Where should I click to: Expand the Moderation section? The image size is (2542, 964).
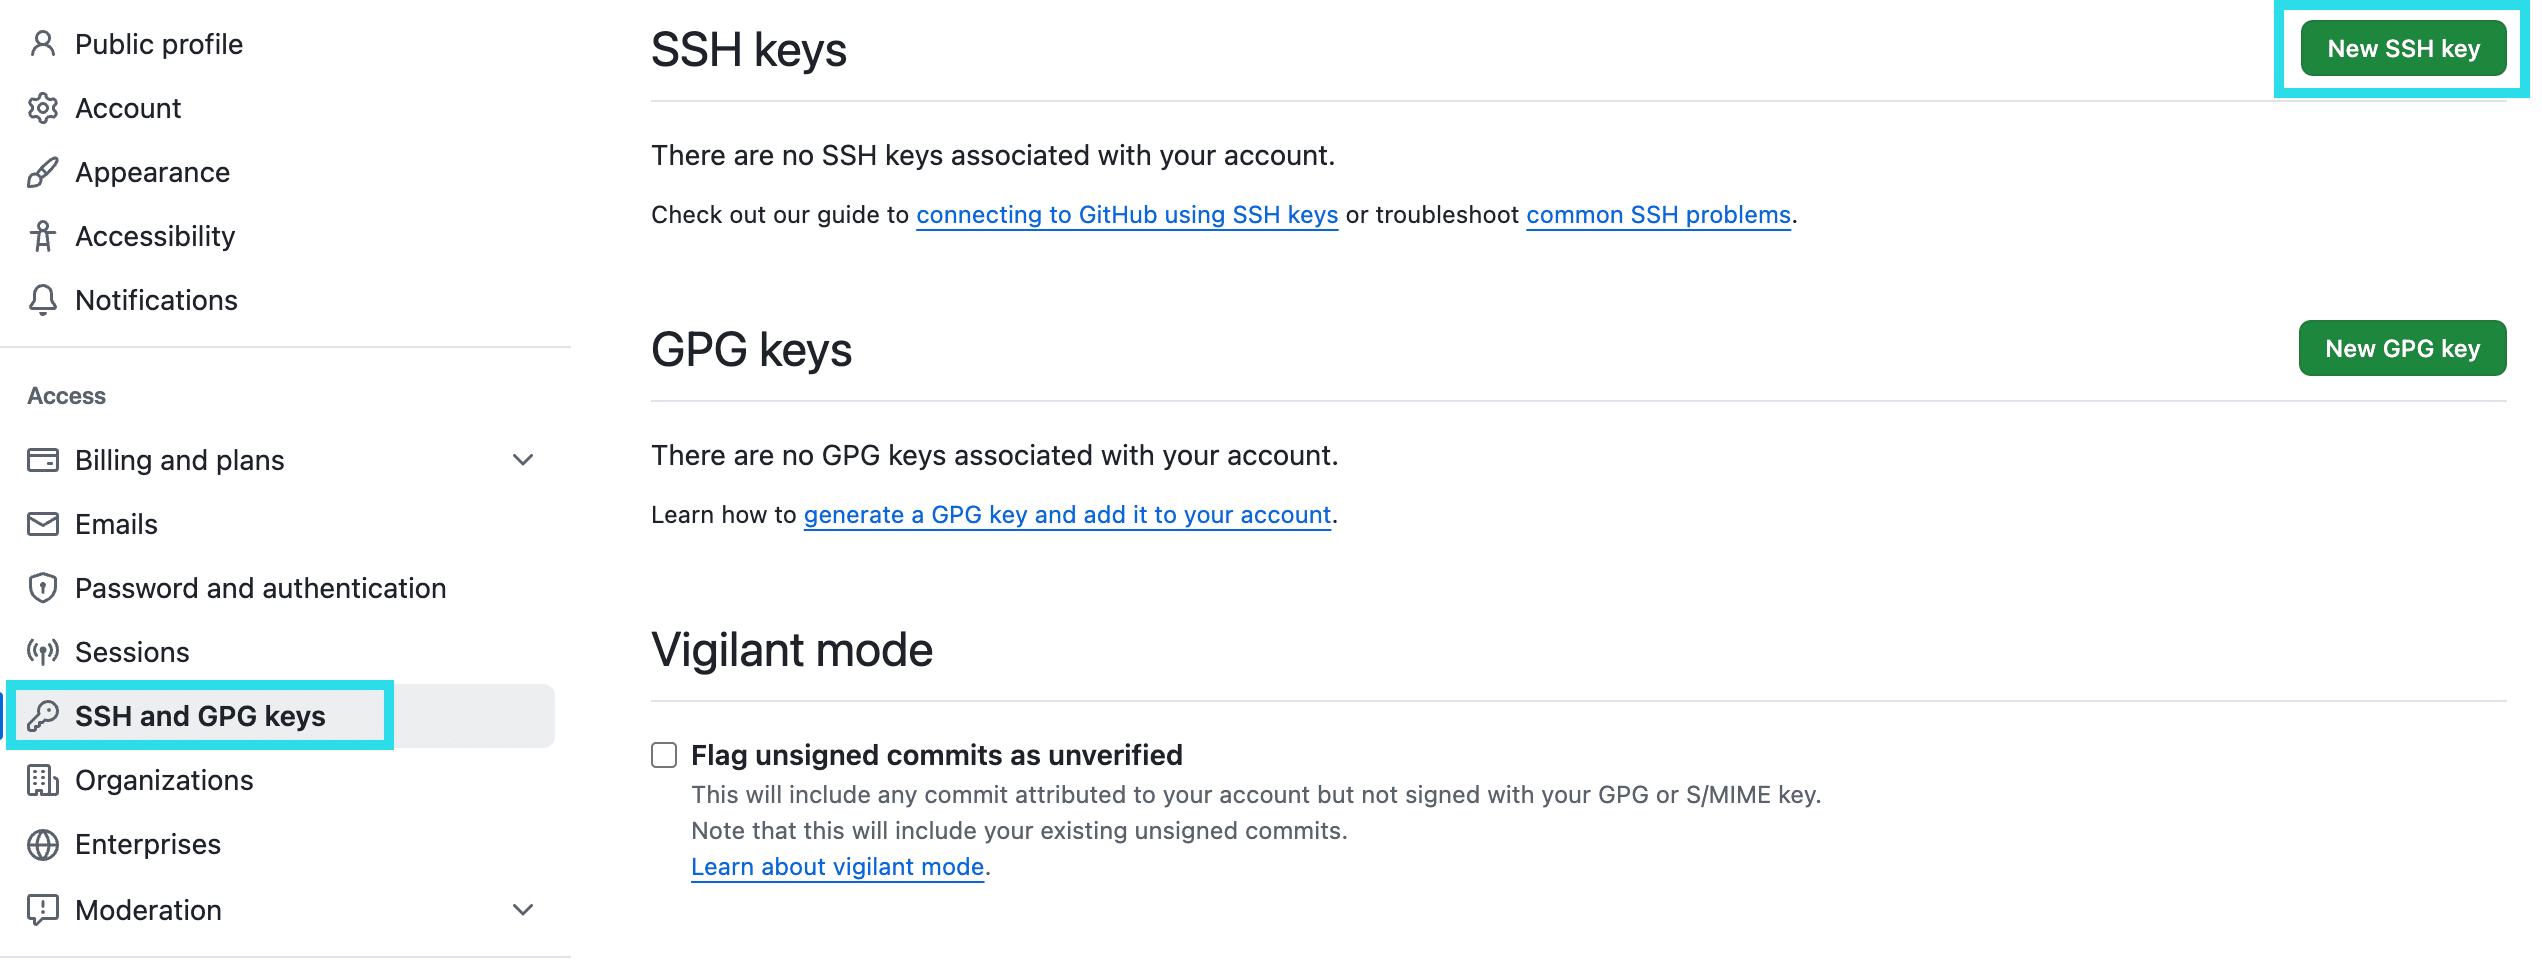(521, 909)
